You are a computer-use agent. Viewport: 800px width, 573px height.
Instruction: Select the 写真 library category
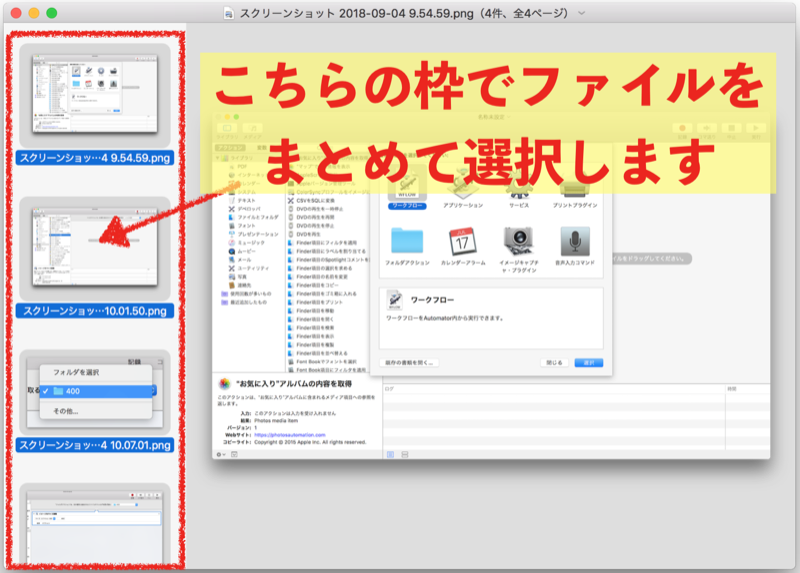click(x=237, y=277)
